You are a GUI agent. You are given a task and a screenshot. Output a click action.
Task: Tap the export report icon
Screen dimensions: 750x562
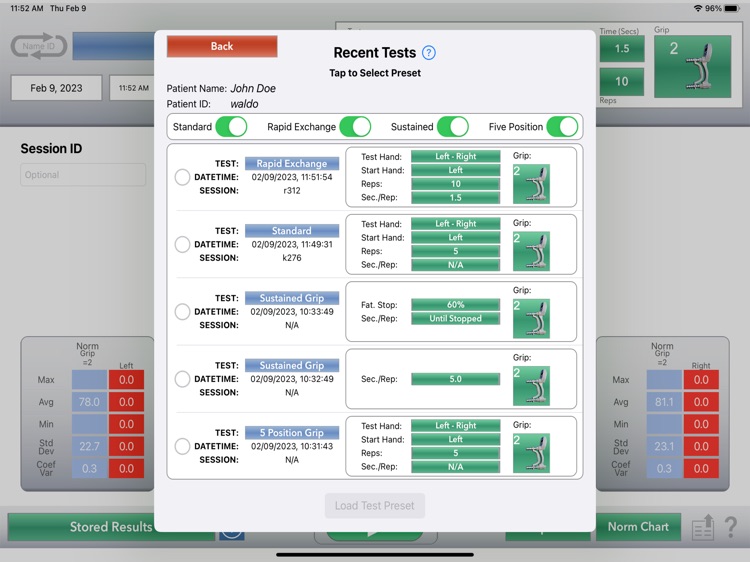703,527
